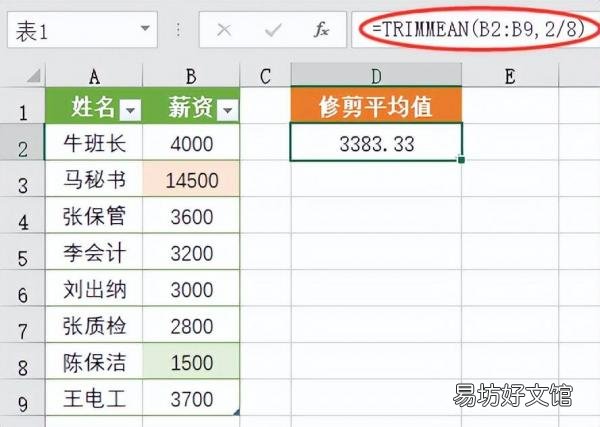Select the green salary cell 1500
This screenshot has width=600, height=427.
point(191,361)
